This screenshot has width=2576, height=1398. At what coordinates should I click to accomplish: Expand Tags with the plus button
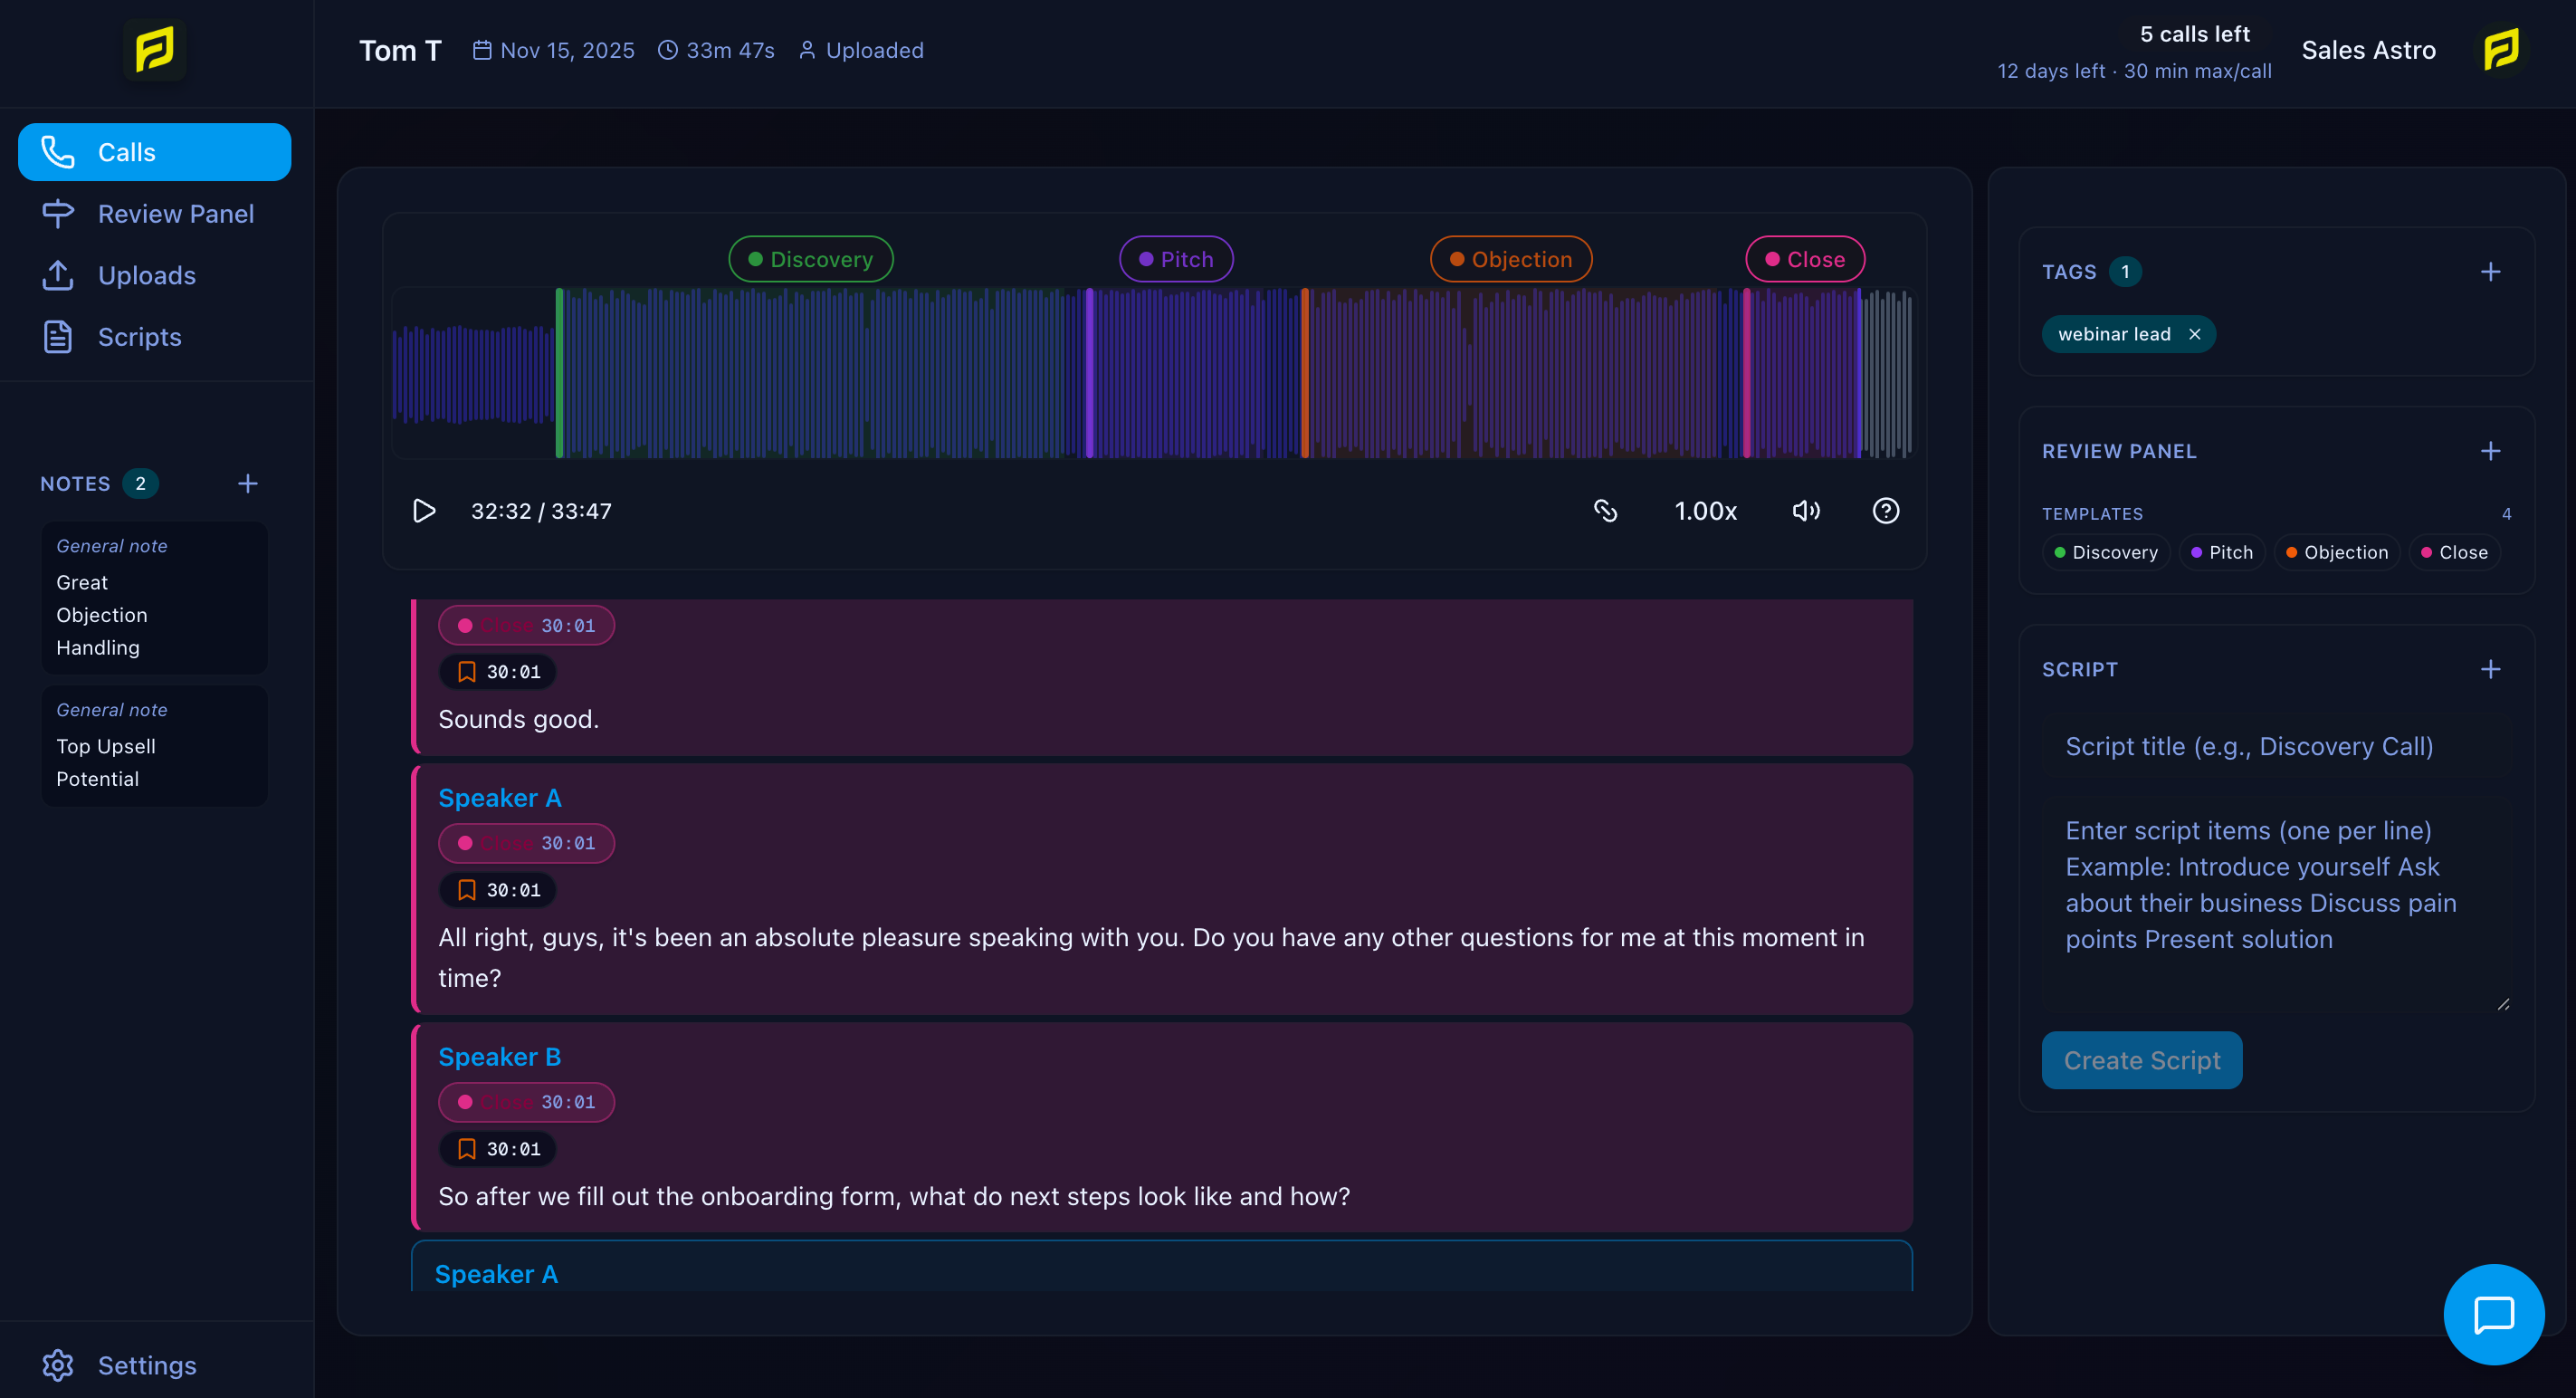click(2491, 271)
